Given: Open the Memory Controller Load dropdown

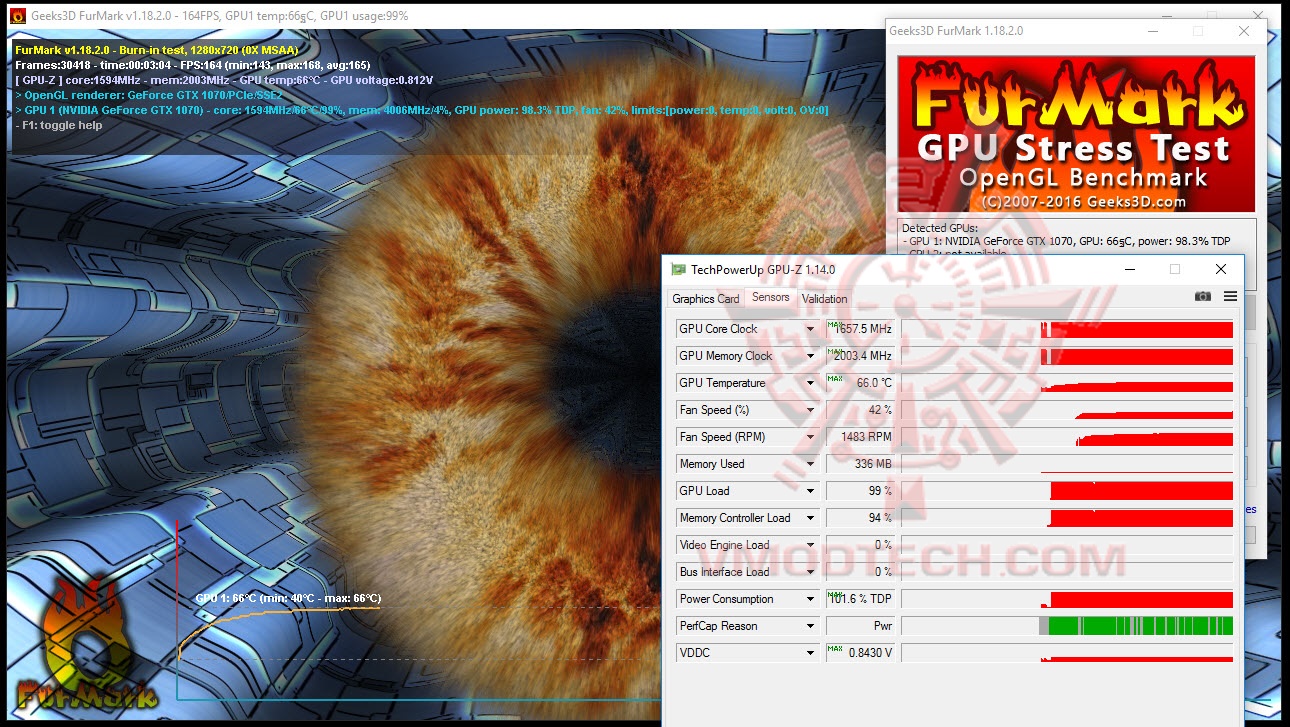Looking at the screenshot, I should [811, 518].
